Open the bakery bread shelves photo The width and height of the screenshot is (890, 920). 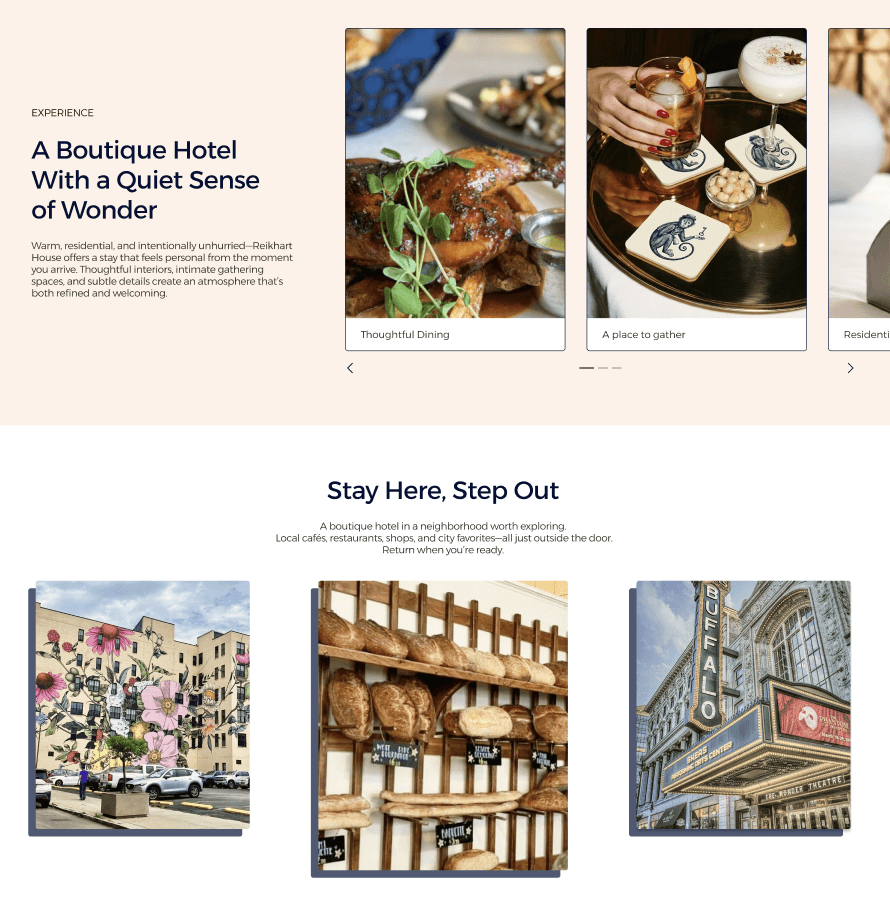443,725
